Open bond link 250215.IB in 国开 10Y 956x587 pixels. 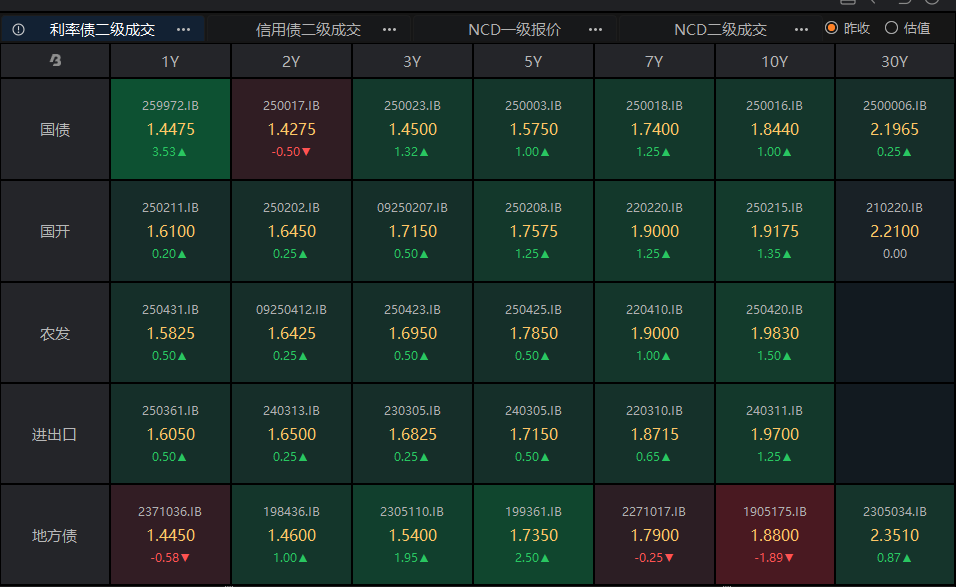point(774,208)
